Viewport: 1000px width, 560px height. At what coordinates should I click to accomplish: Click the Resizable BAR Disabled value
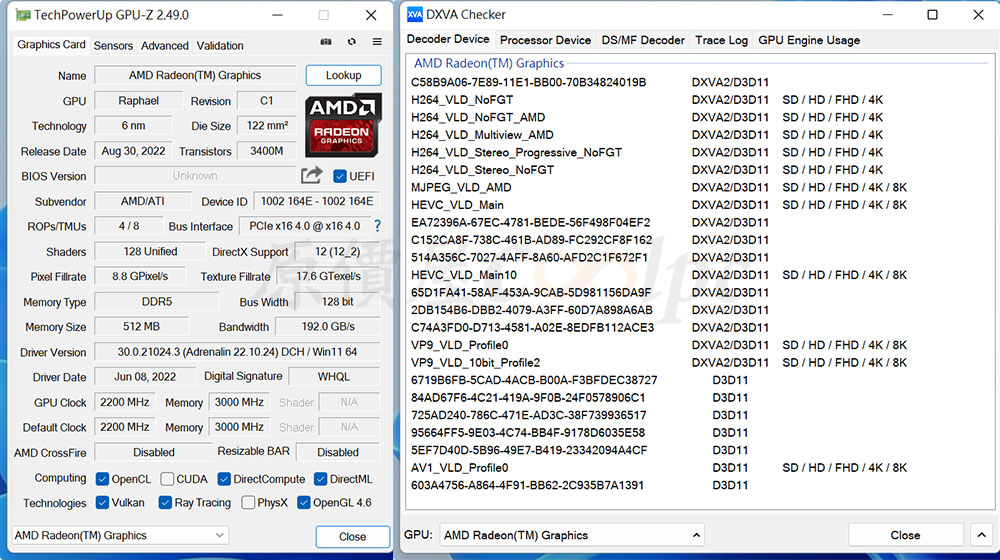pyautogui.click(x=338, y=452)
